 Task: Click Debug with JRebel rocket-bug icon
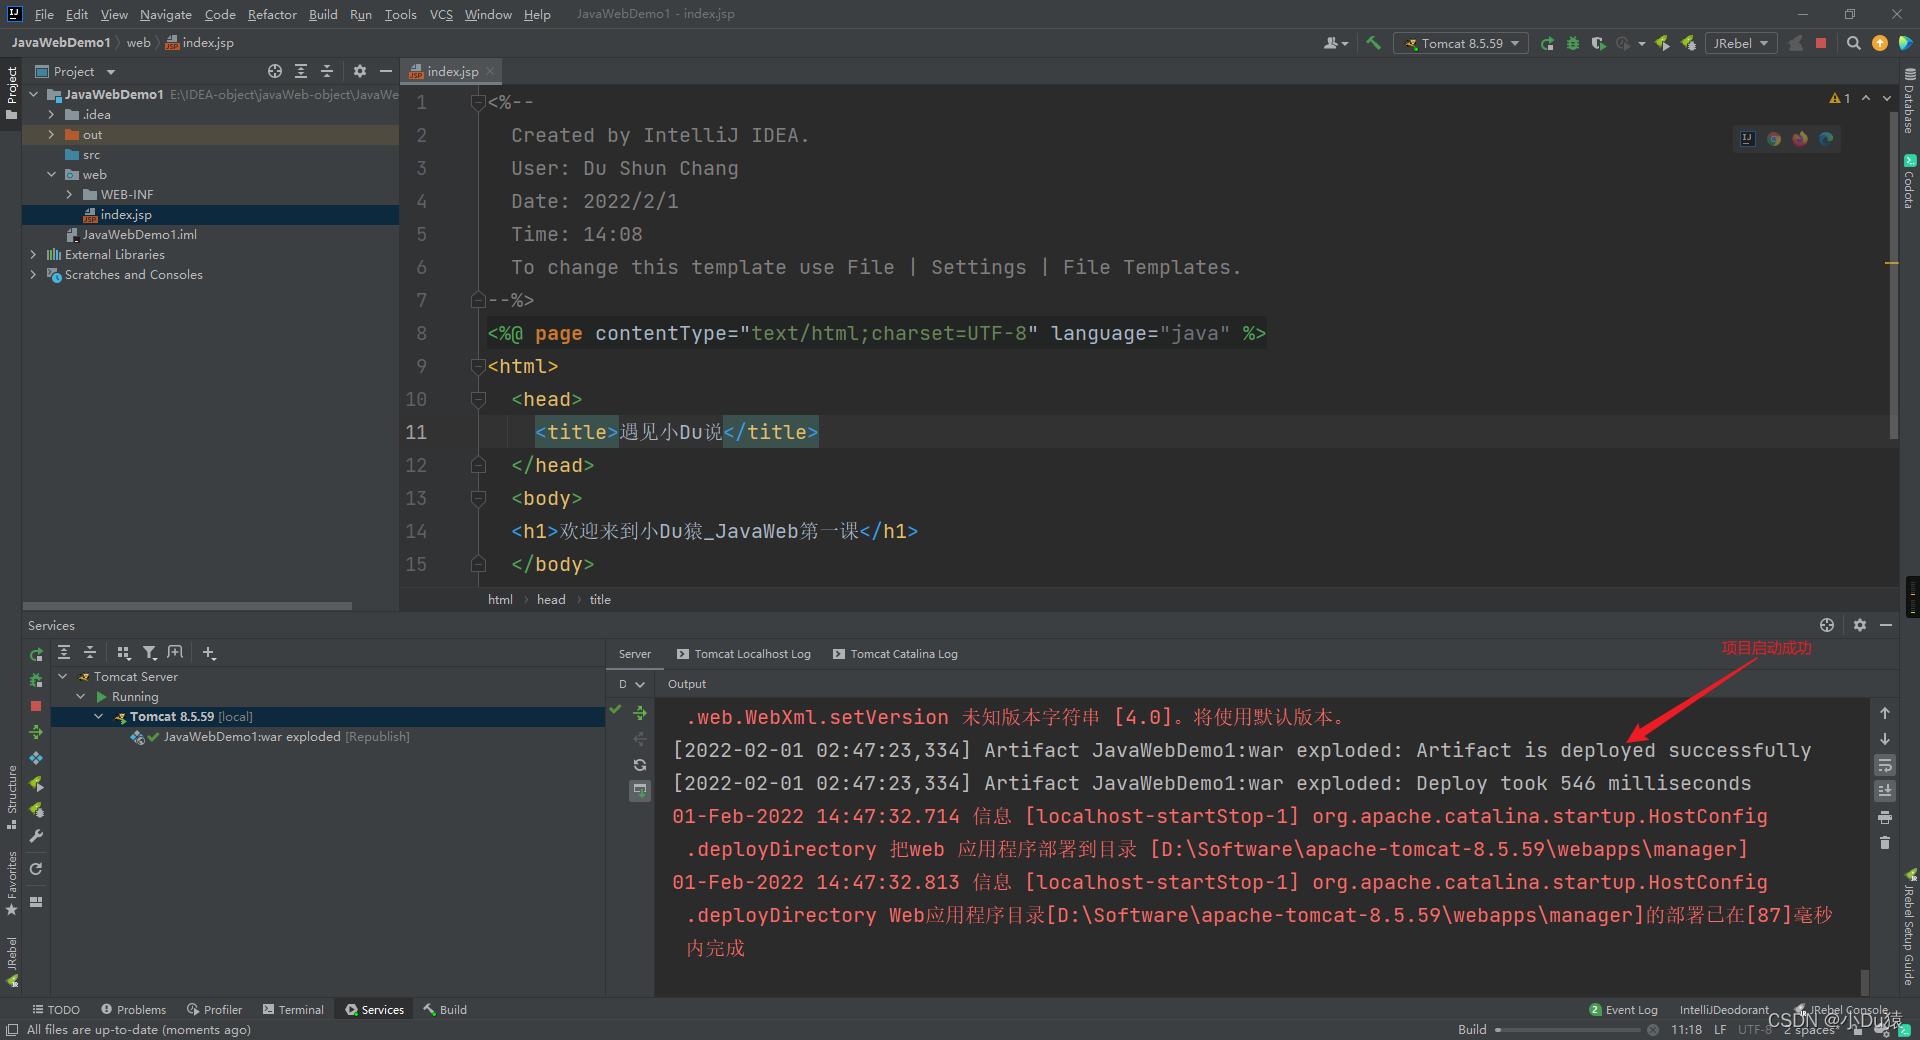click(x=1688, y=43)
